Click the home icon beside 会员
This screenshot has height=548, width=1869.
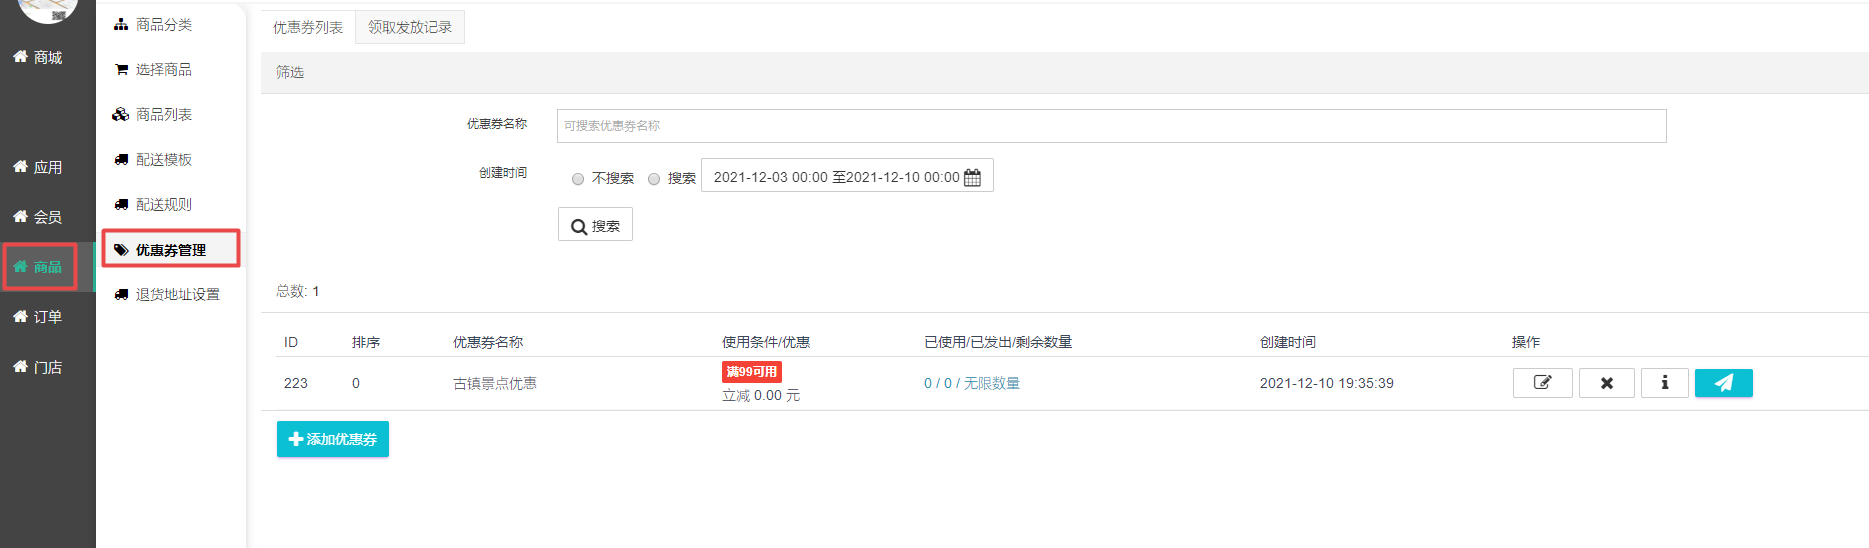click(20, 217)
